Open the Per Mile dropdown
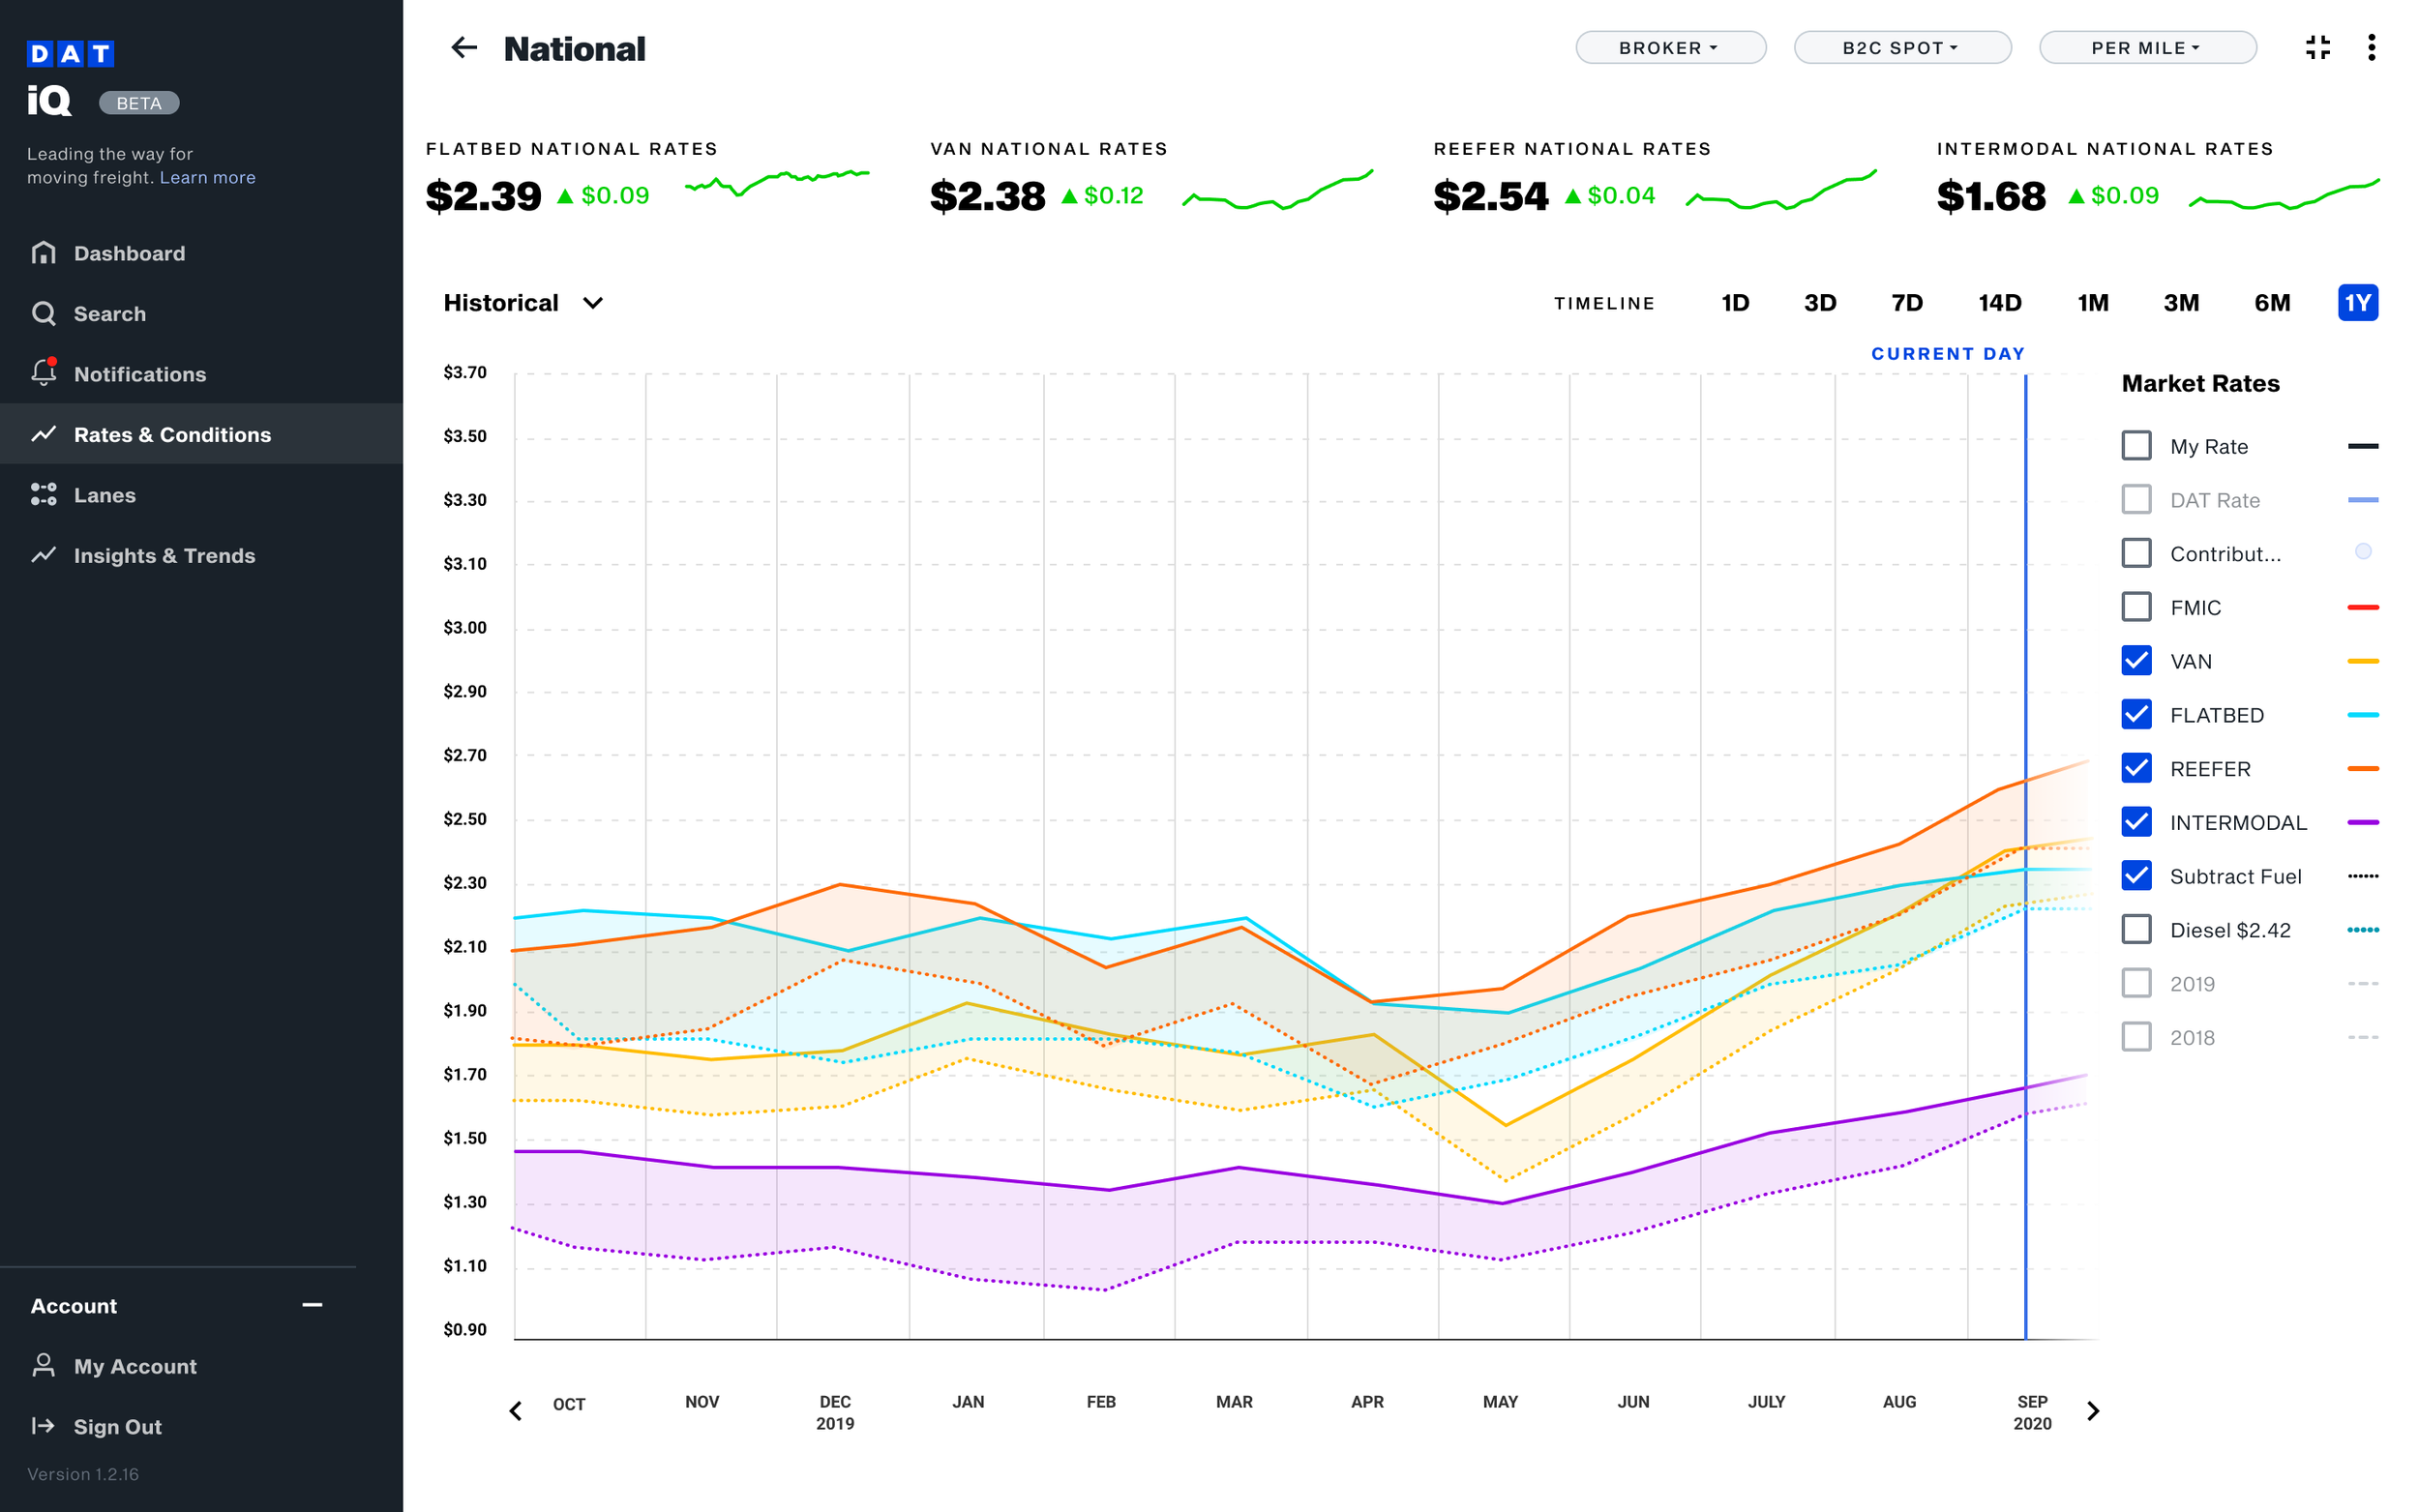The width and height of the screenshot is (2419, 1512). (x=2146, y=47)
